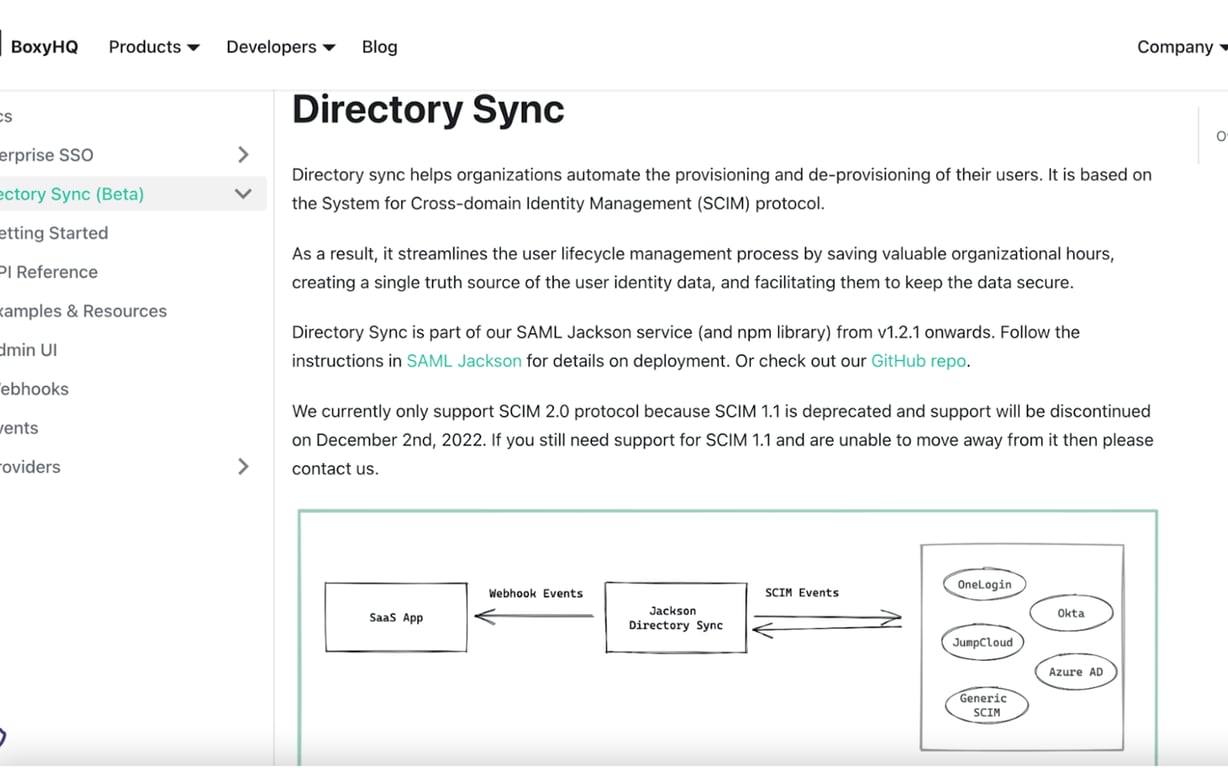
Task: Go to Getting Started in the sidebar
Action: pos(54,233)
